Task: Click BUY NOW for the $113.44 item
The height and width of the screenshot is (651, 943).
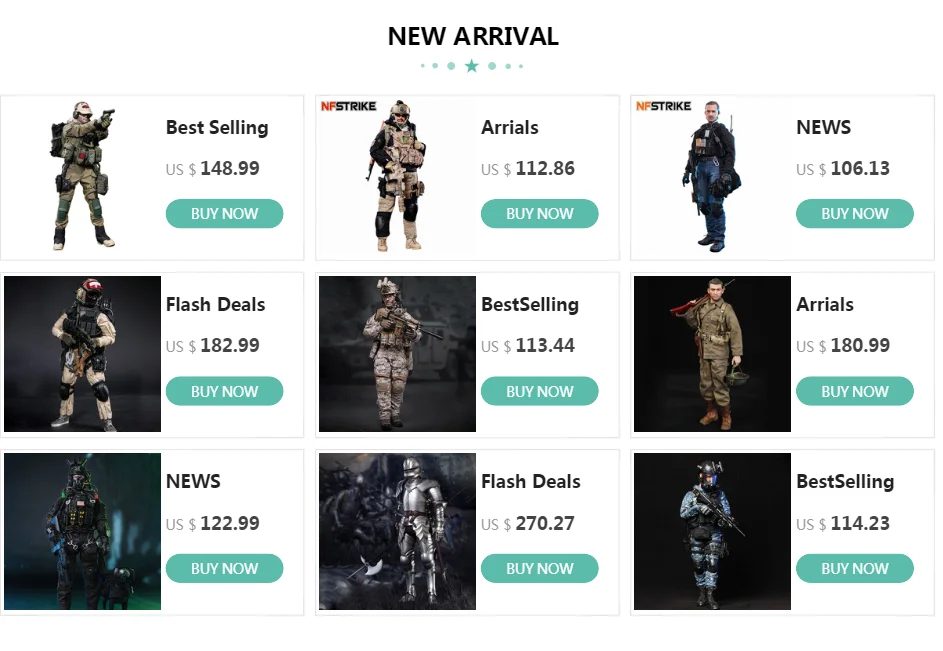Action: pyautogui.click(x=539, y=391)
